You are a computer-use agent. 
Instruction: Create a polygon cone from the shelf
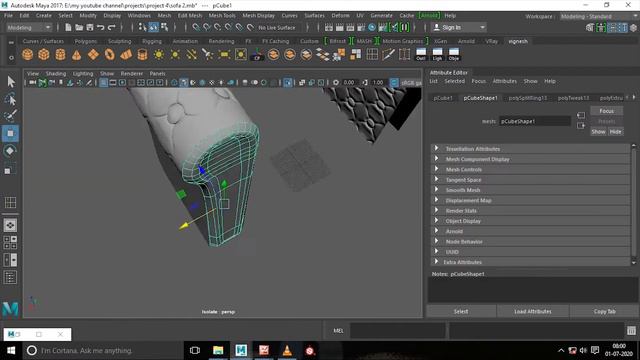coord(76,54)
